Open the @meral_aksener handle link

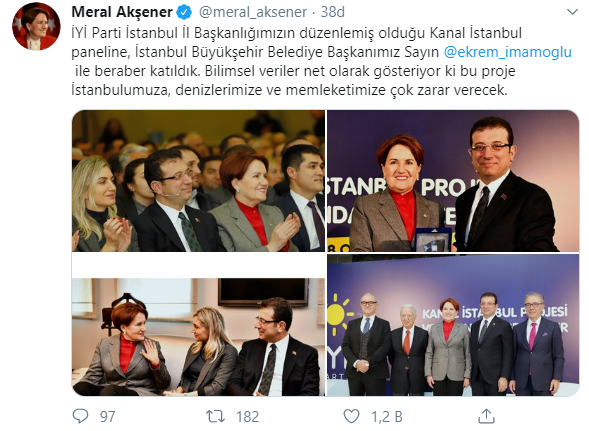[253, 12]
